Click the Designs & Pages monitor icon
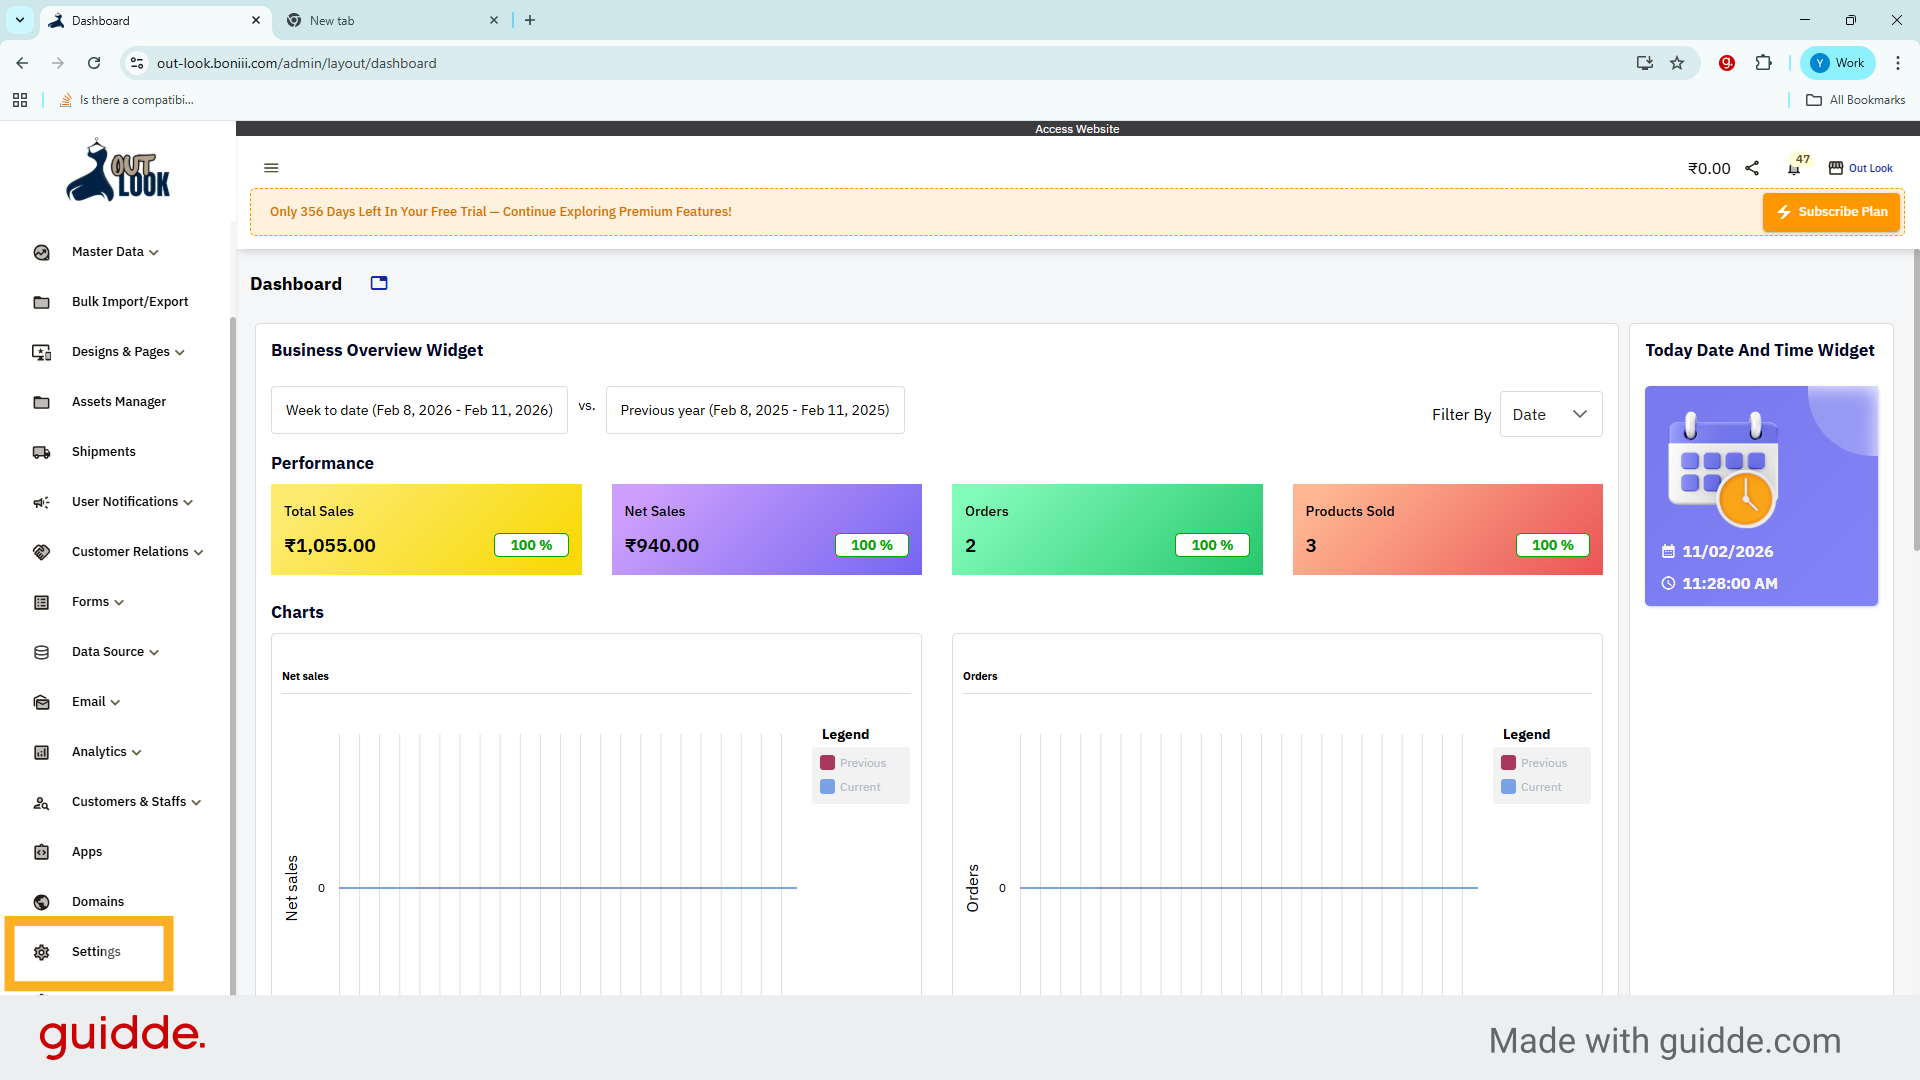The width and height of the screenshot is (1920, 1080). coord(41,352)
